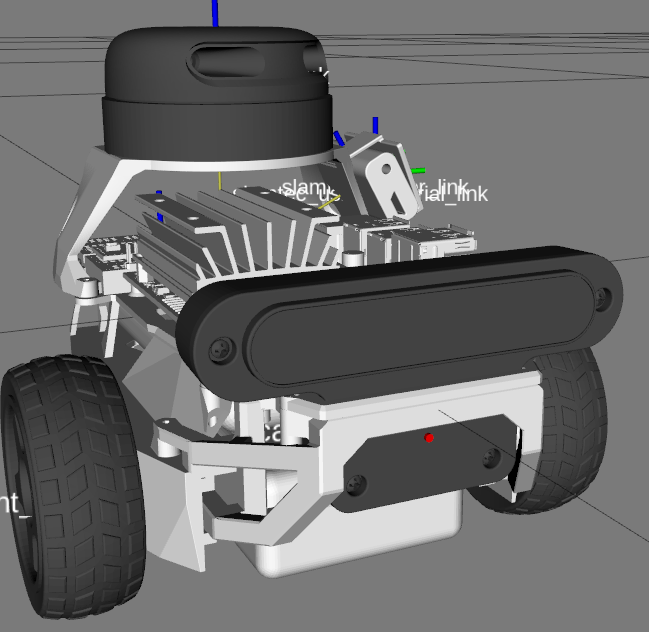
Task: Click the red dot on lower sensor
Action: (x=429, y=438)
